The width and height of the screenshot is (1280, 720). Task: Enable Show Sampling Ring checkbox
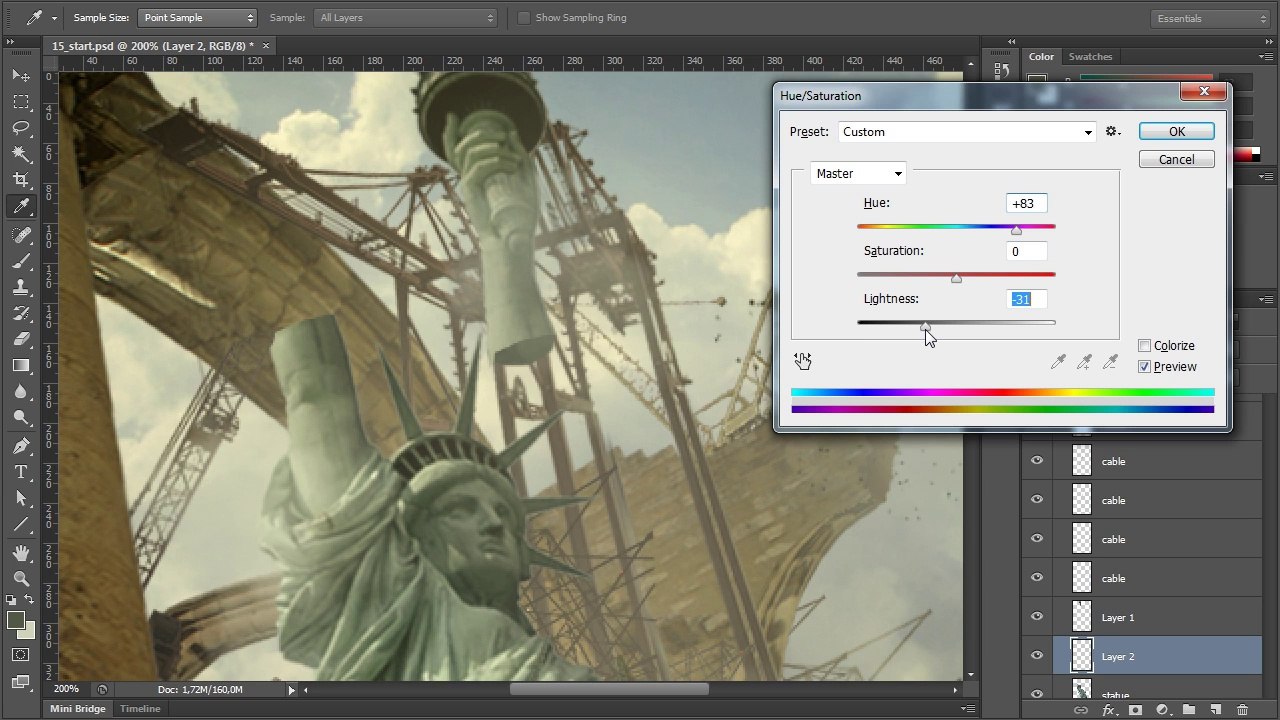point(523,18)
